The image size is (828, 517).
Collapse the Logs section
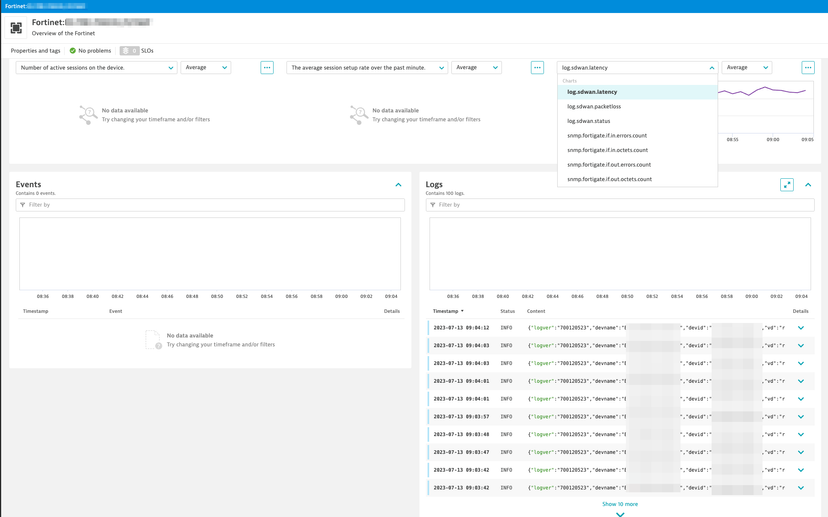point(808,185)
